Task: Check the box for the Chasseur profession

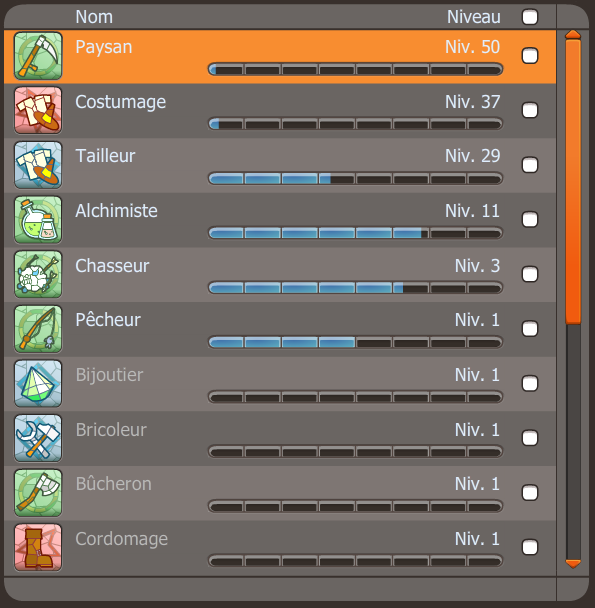Action: coord(530,274)
